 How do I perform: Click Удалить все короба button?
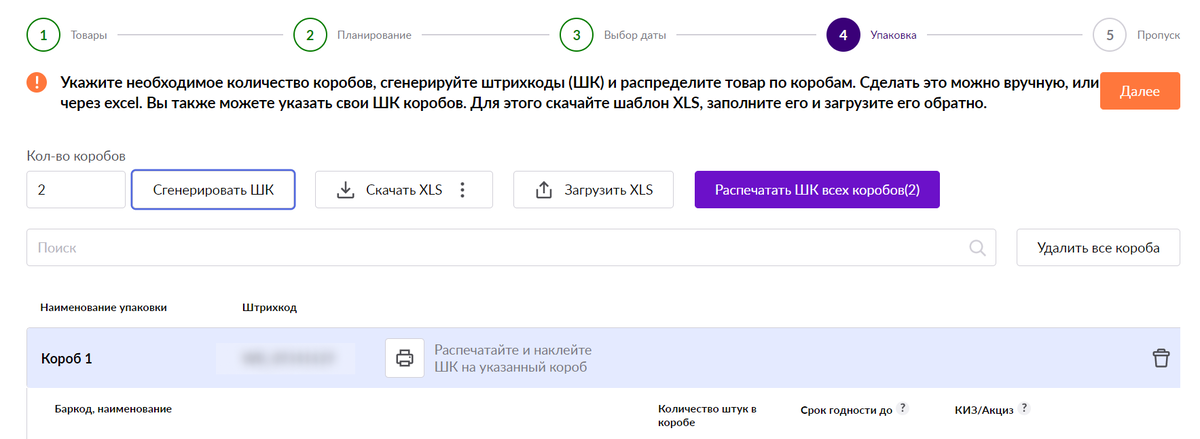[x=1098, y=247]
